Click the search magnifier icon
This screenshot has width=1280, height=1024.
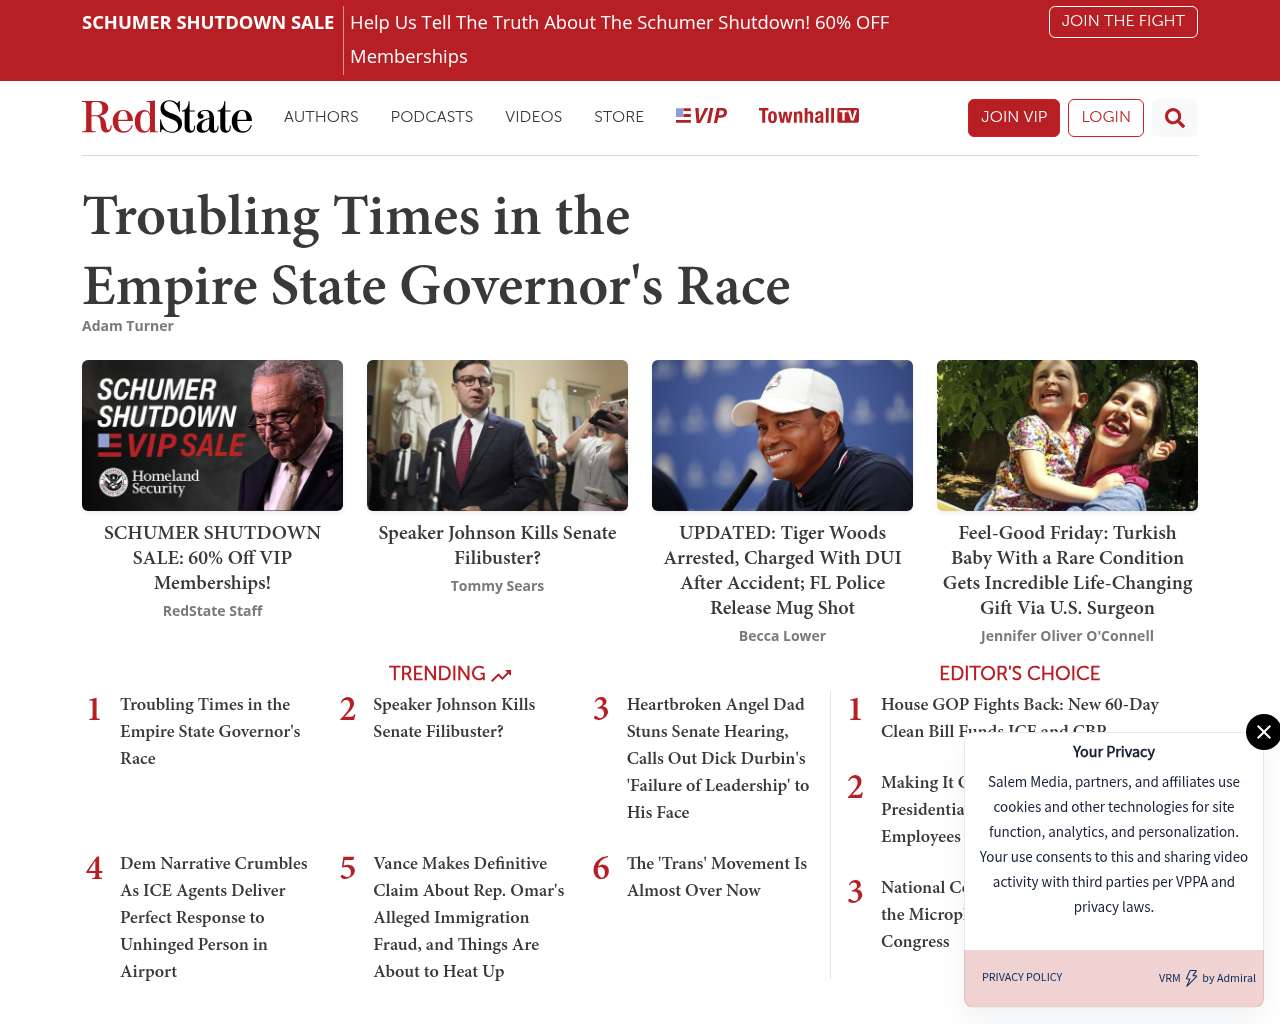coord(1174,118)
